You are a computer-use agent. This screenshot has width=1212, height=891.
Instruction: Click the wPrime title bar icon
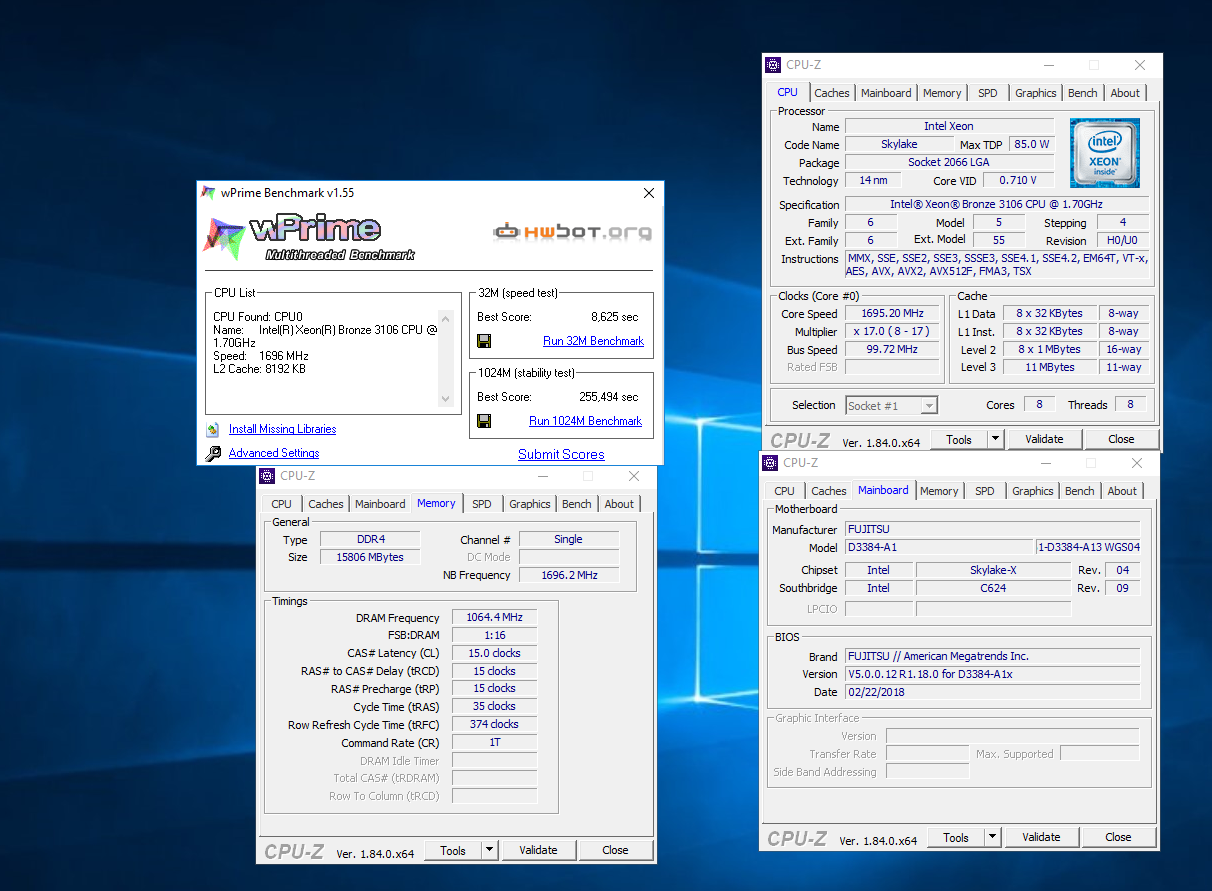pyautogui.click(x=209, y=192)
